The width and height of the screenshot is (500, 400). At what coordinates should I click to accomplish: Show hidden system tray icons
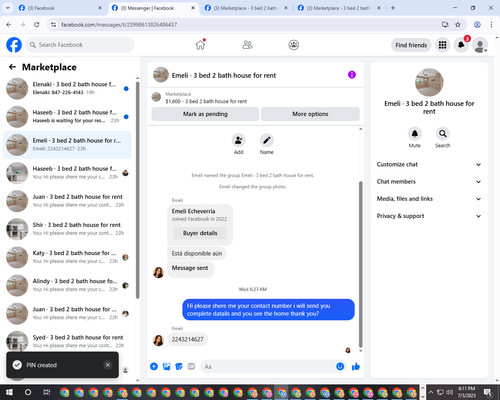pyautogui.click(x=430, y=392)
